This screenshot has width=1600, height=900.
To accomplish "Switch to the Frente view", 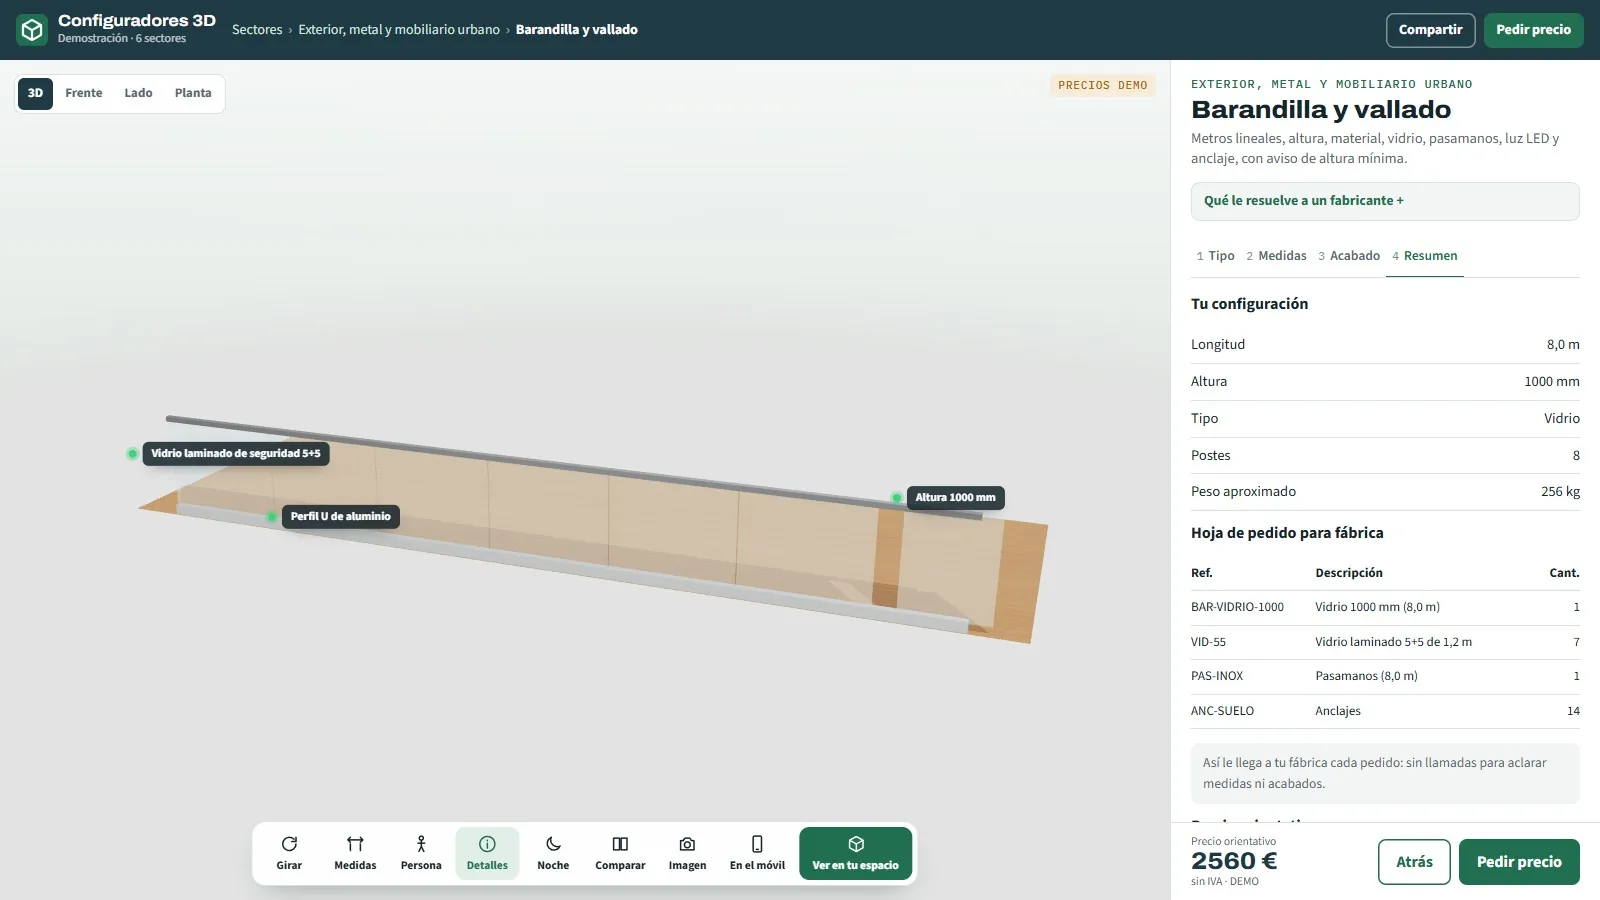I will [84, 93].
